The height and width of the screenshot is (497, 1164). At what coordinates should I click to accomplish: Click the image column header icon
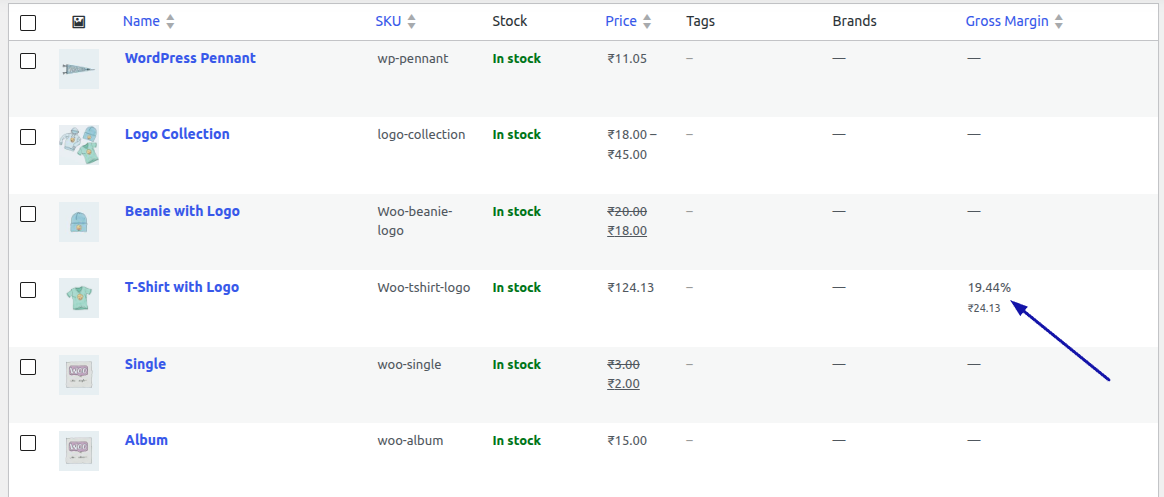point(79,22)
